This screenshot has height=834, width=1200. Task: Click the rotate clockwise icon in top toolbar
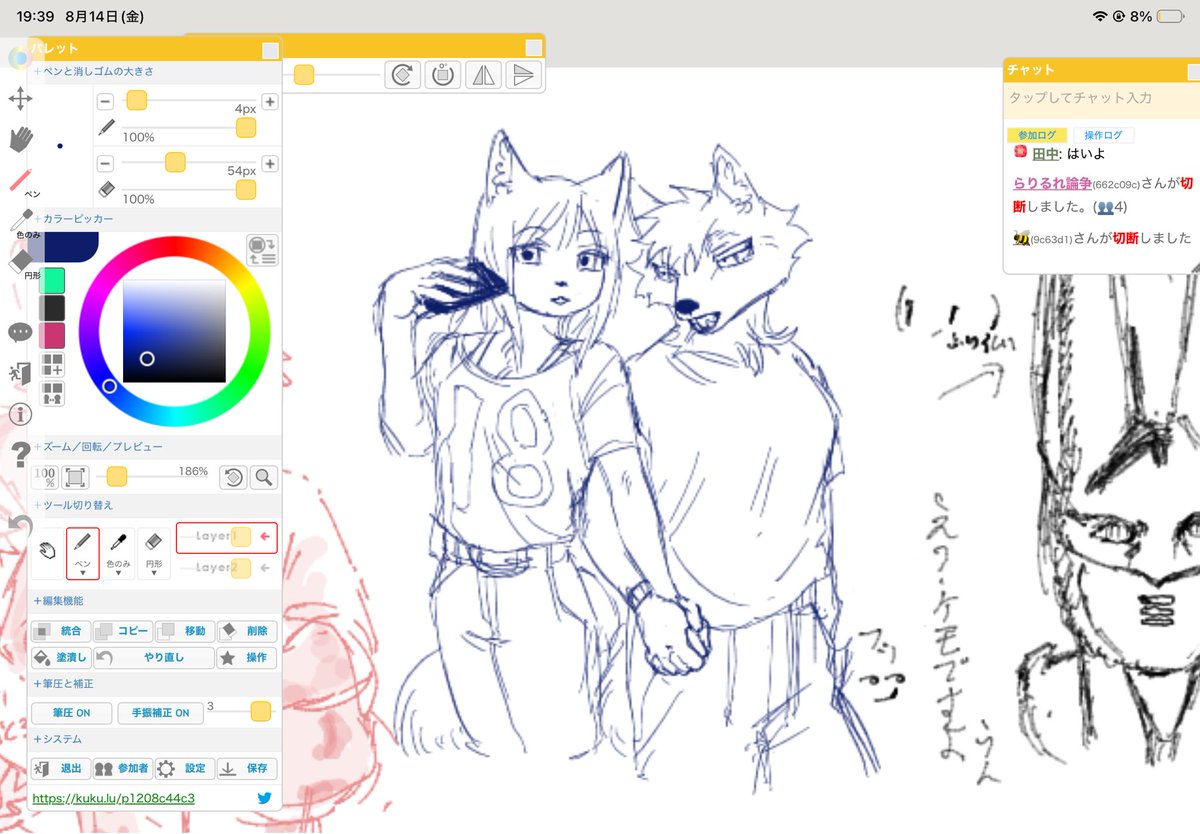pos(403,75)
